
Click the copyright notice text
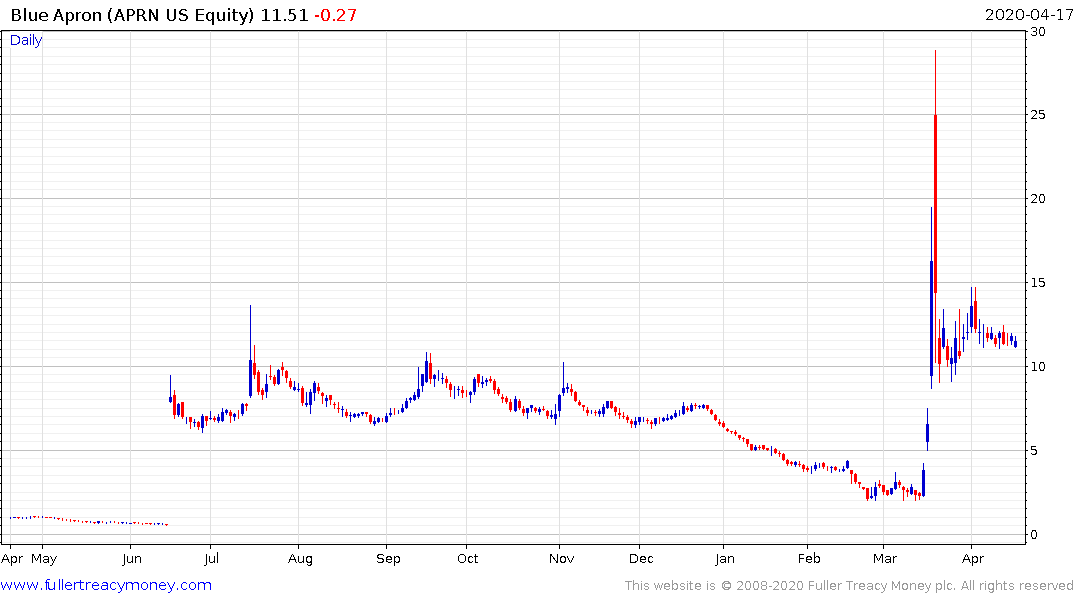[849, 586]
